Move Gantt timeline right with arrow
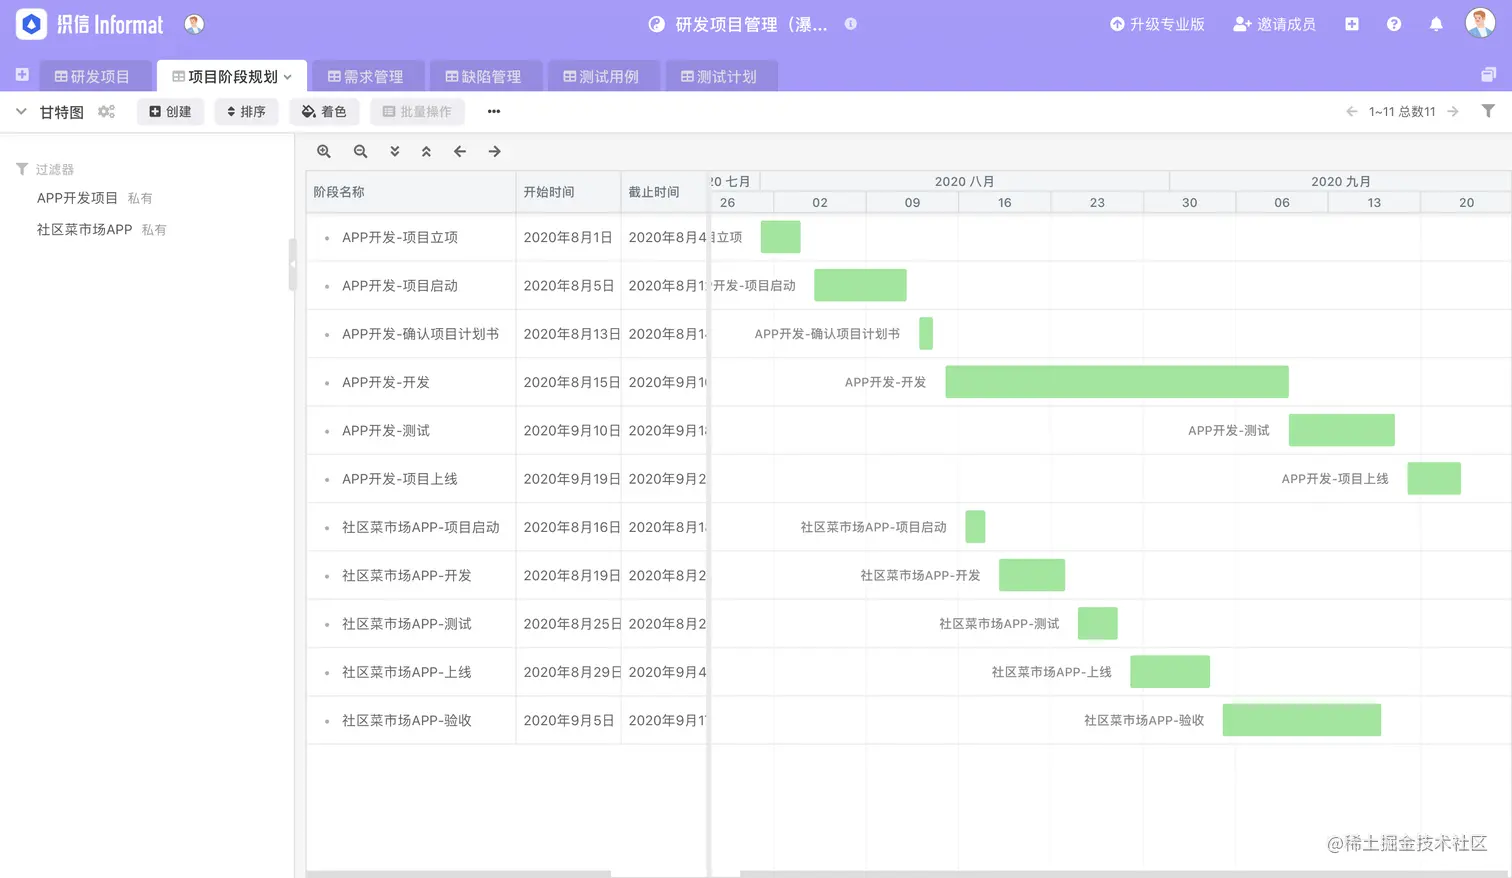The width and height of the screenshot is (1512, 878). (x=494, y=151)
